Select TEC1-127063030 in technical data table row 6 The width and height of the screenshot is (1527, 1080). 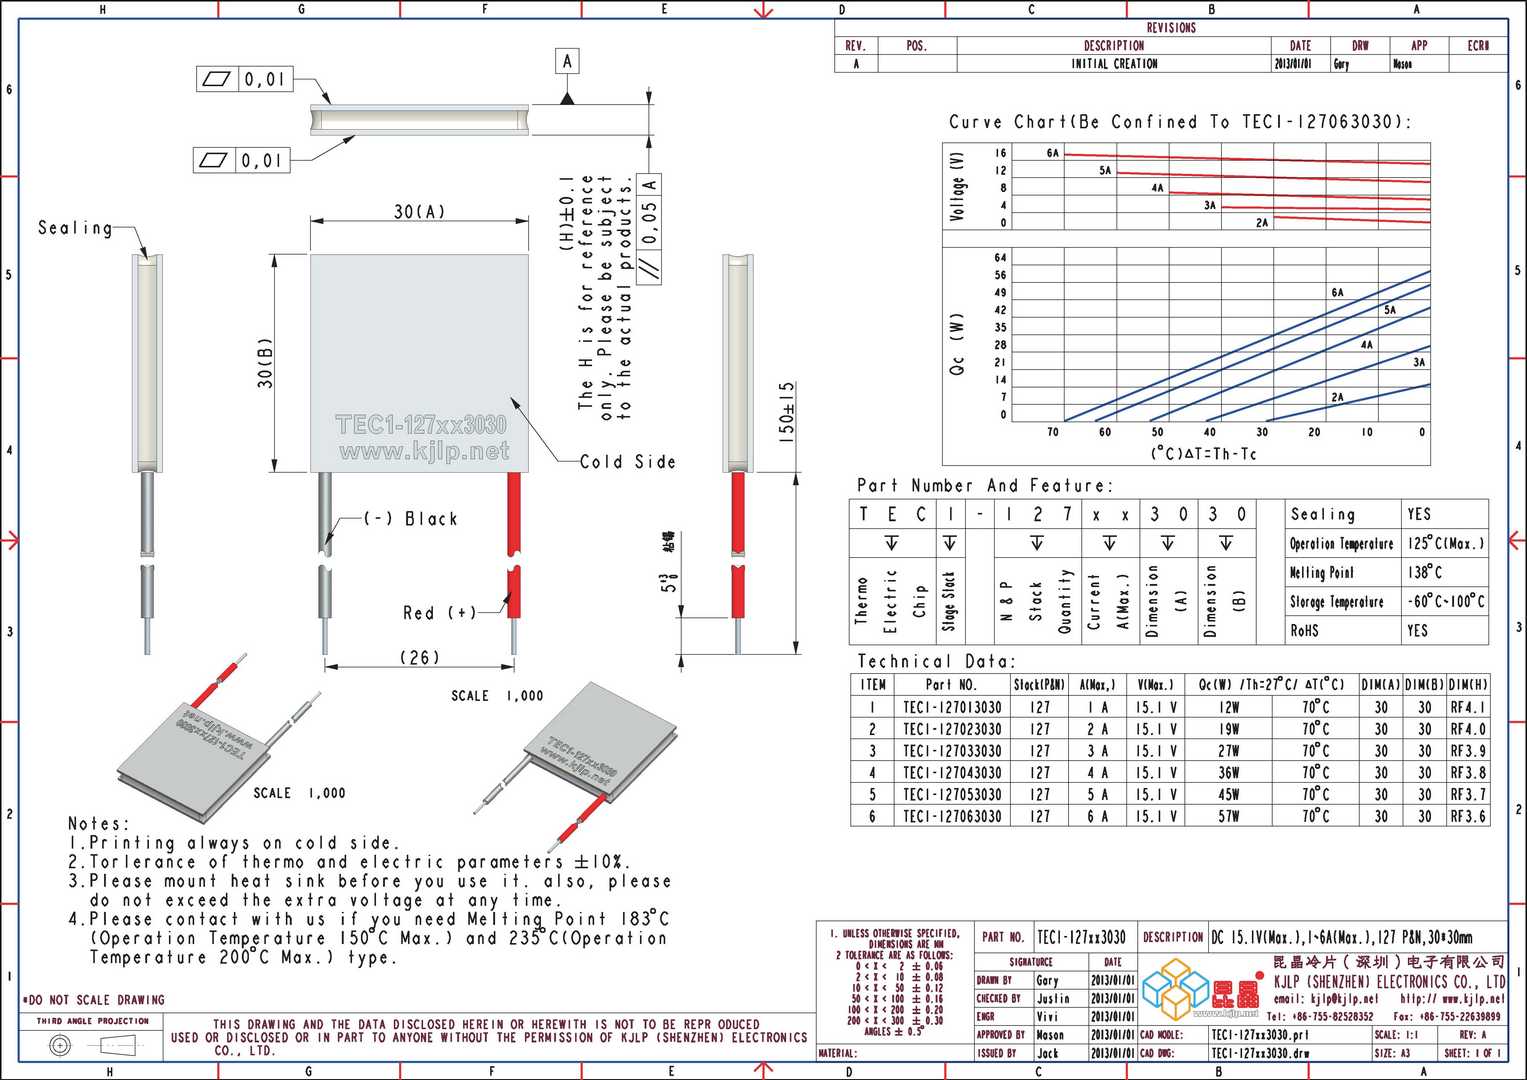[x=952, y=817]
